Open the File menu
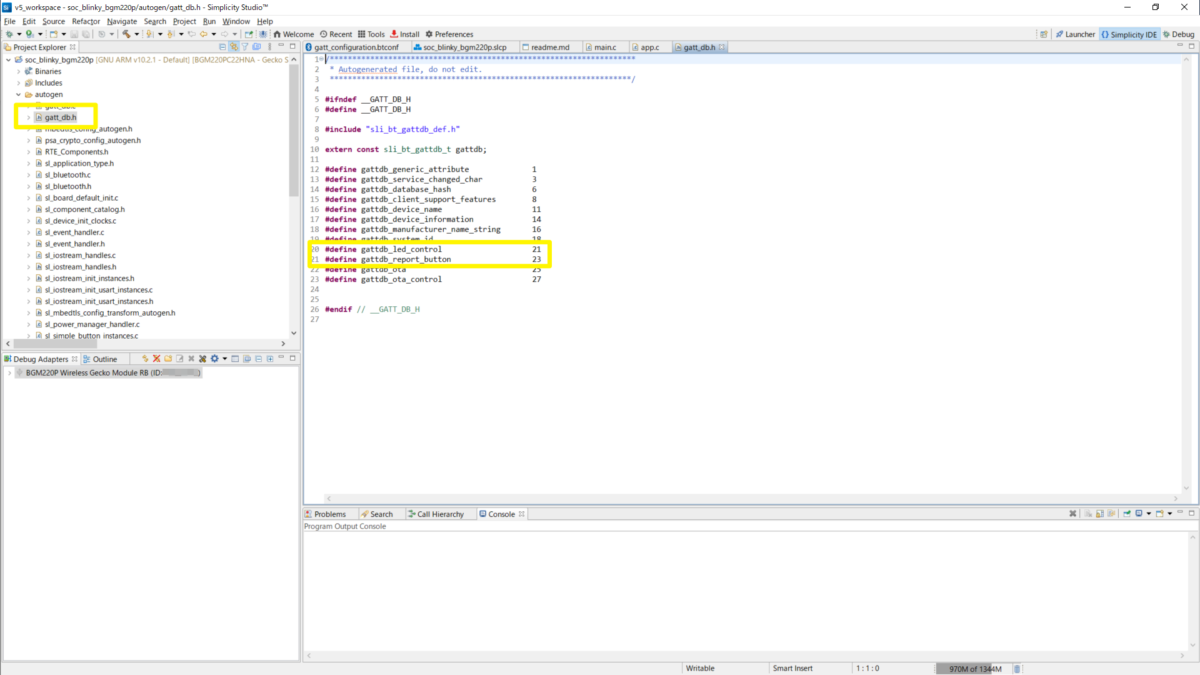Screen dimensions: 1200x675 [10, 21]
